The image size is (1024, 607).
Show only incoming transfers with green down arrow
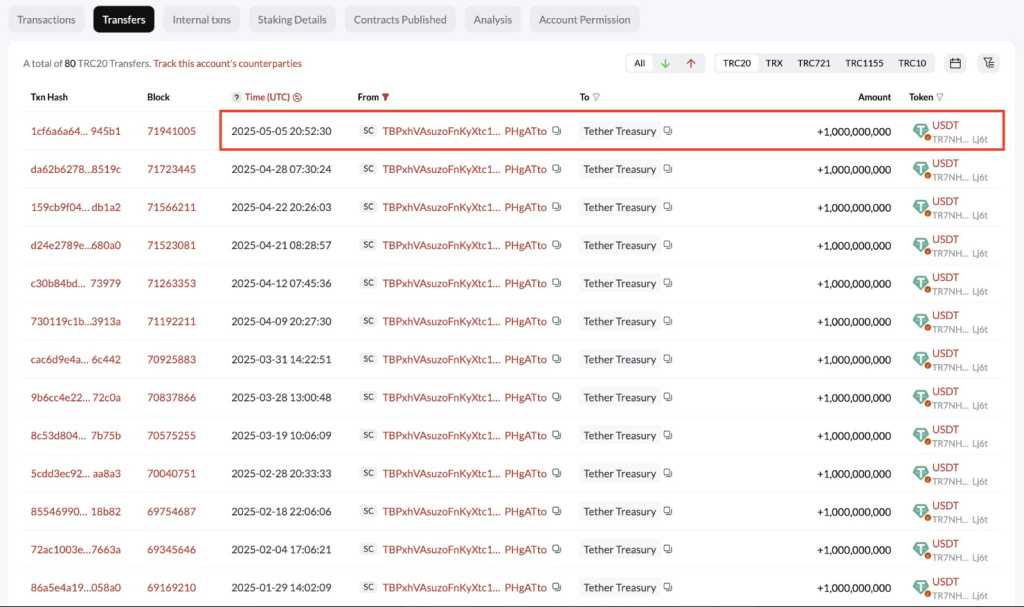click(665, 63)
